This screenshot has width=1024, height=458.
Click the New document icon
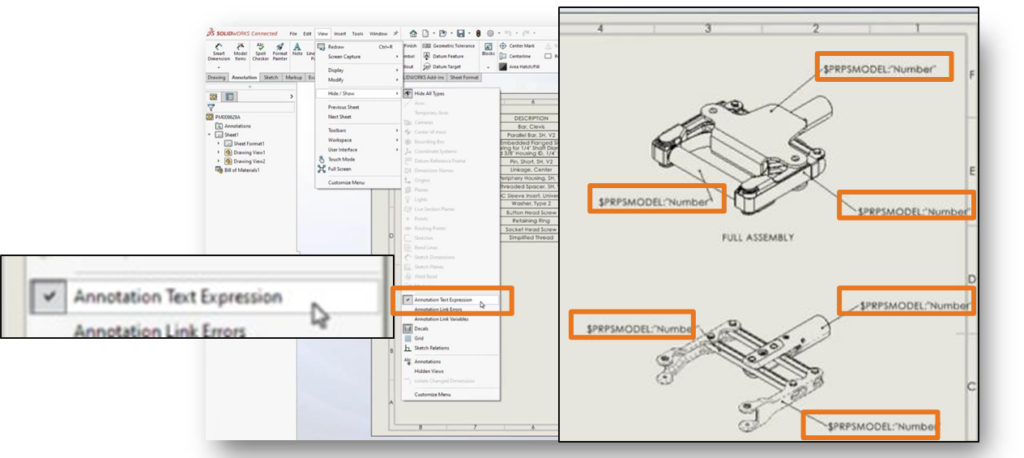425,33
